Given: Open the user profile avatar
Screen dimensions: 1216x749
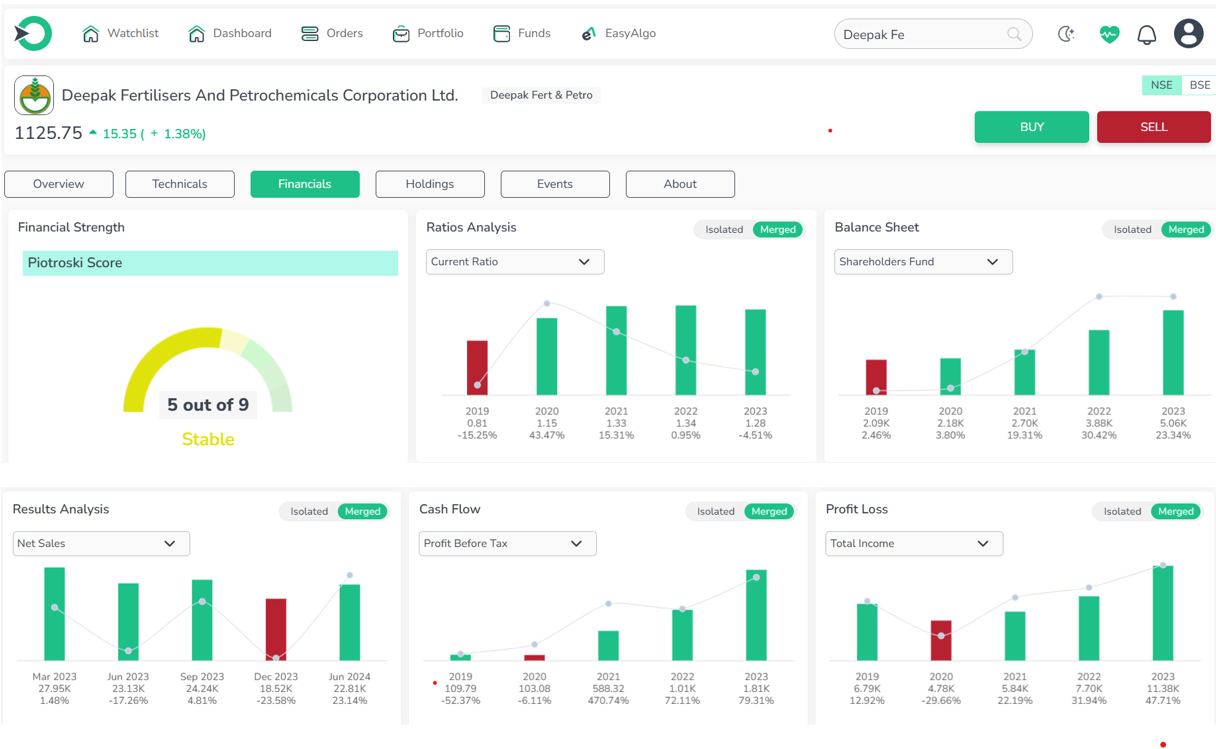Looking at the screenshot, I should pos(1189,34).
